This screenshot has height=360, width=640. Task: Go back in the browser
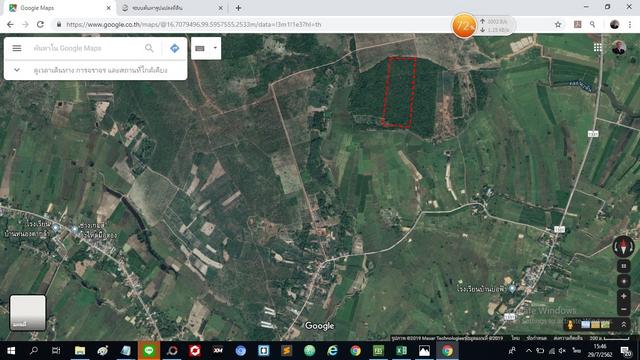click(x=10, y=24)
